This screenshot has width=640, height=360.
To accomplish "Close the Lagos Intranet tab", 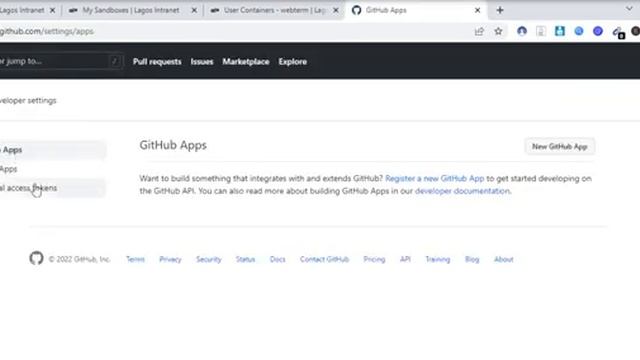I will (x=52, y=10).
